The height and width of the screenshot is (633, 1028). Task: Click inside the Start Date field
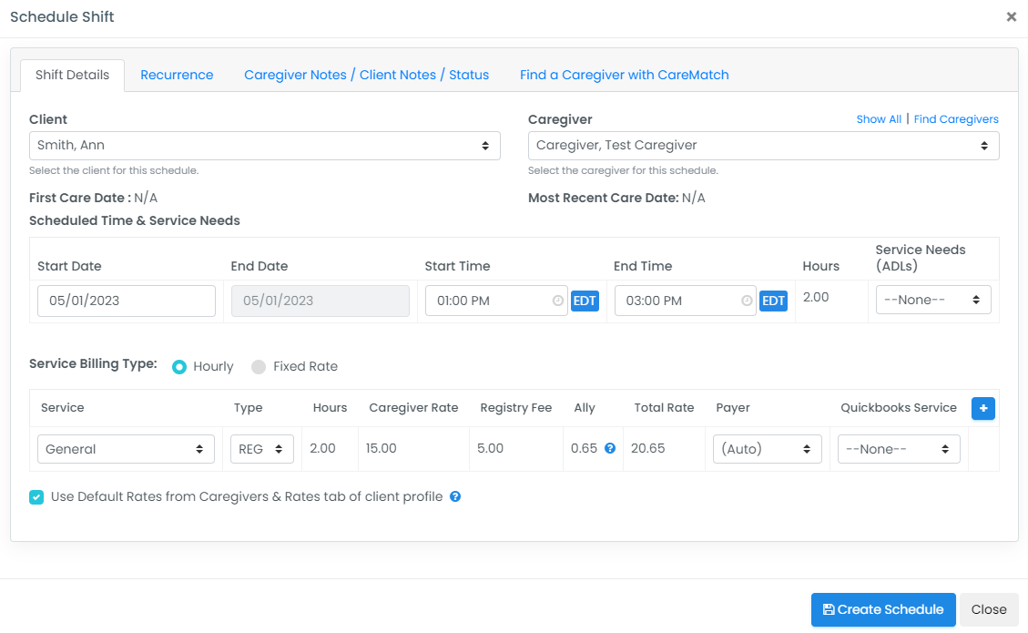pos(126,300)
